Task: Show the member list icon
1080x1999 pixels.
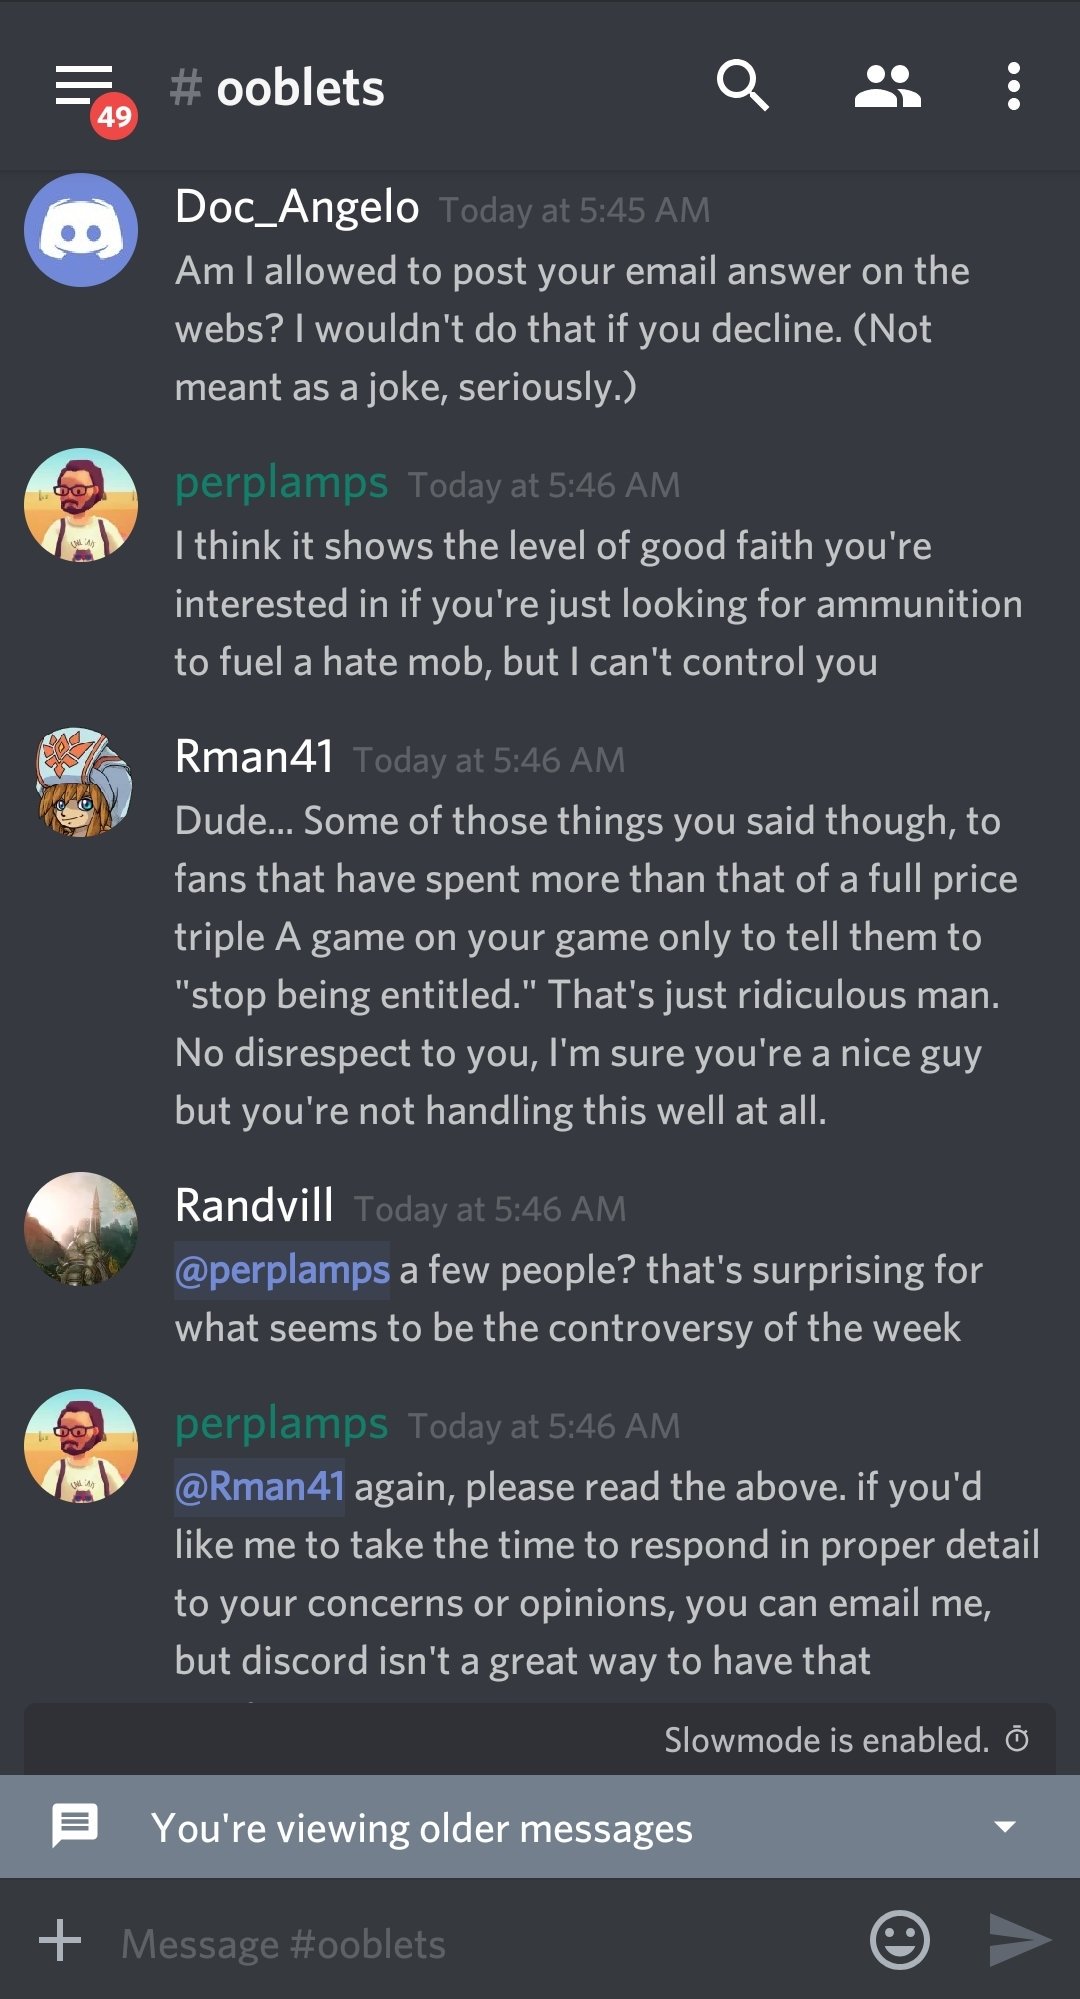Action: click(887, 86)
